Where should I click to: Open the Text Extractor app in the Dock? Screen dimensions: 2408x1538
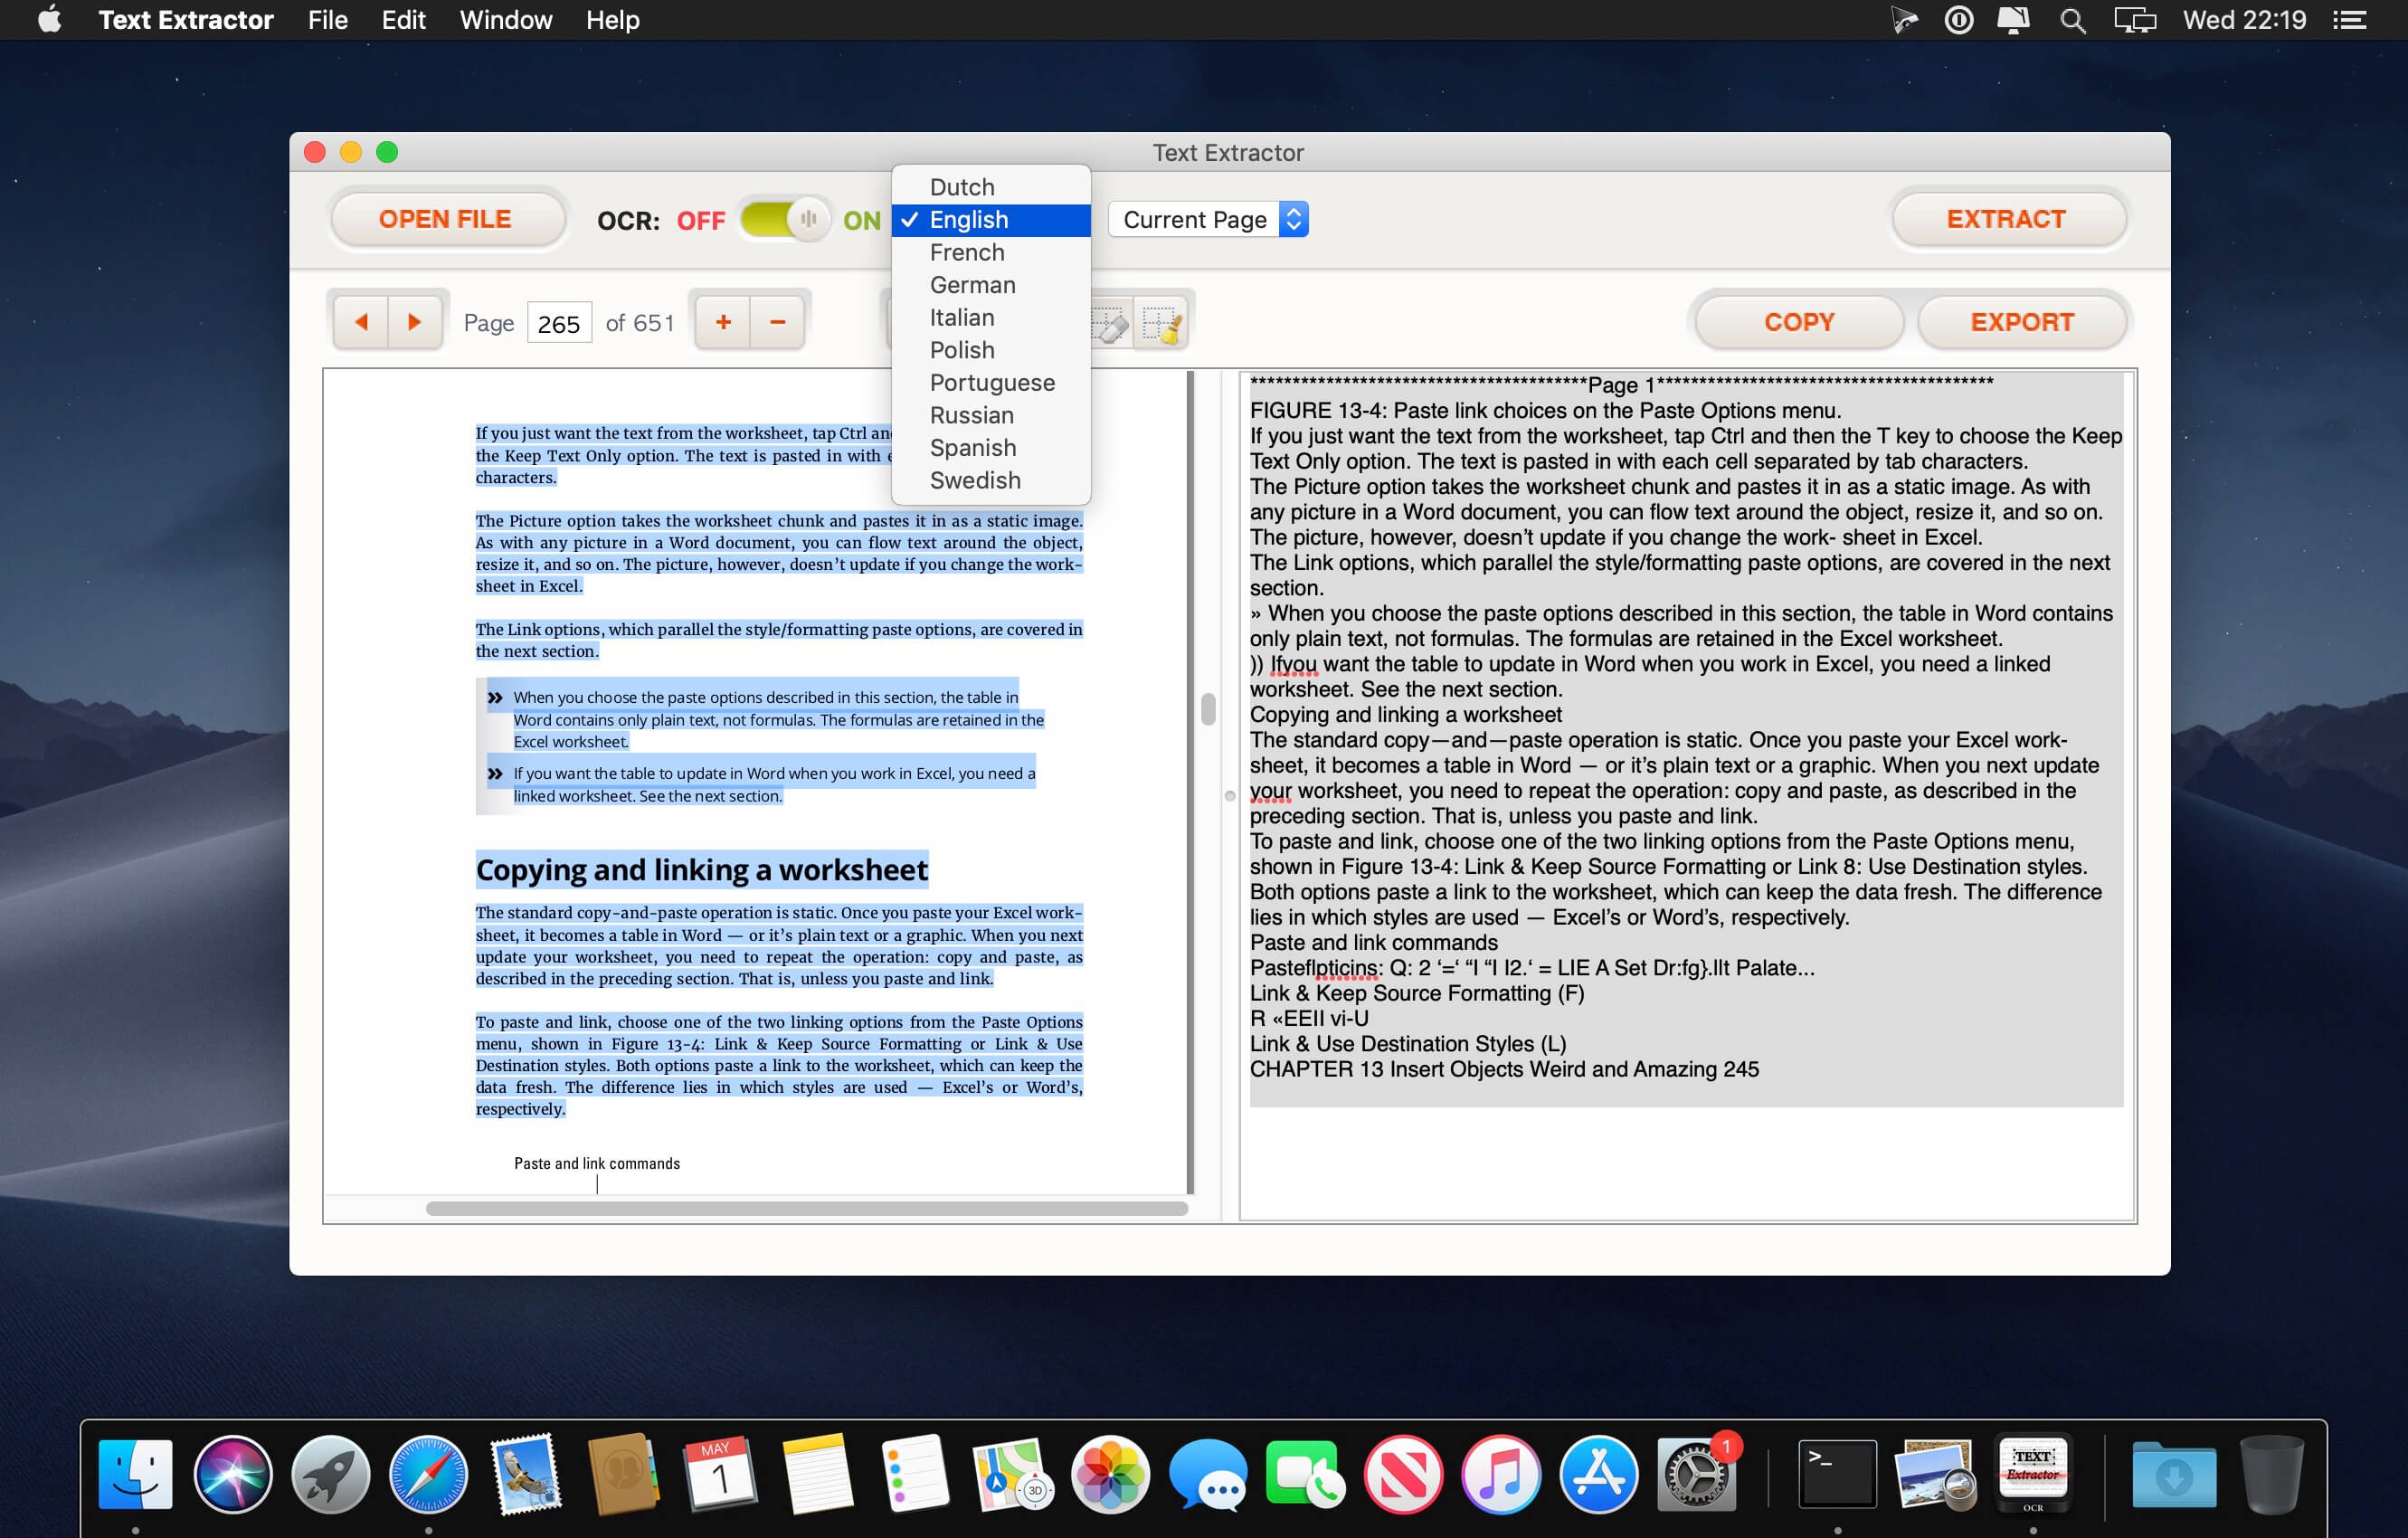2033,1472
